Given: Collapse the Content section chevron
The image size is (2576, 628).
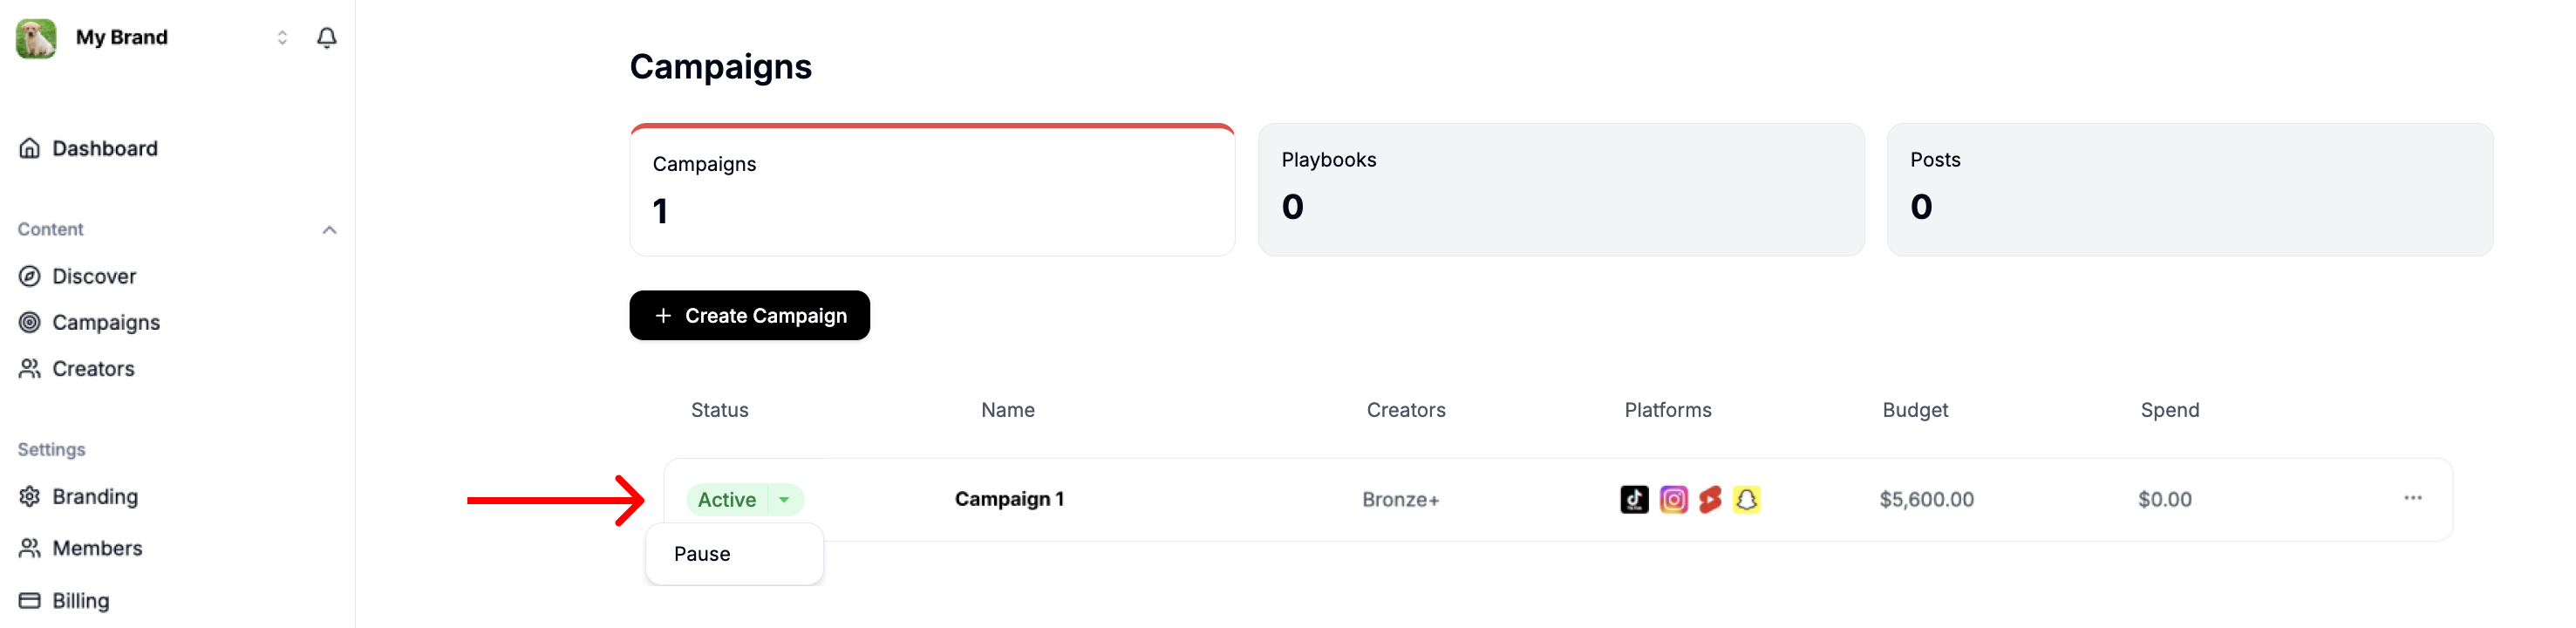Looking at the screenshot, I should (329, 230).
